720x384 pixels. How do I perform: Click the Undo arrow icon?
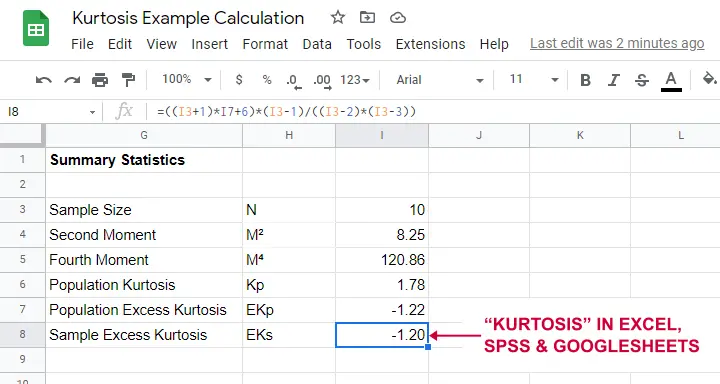click(x=44, y=80)
